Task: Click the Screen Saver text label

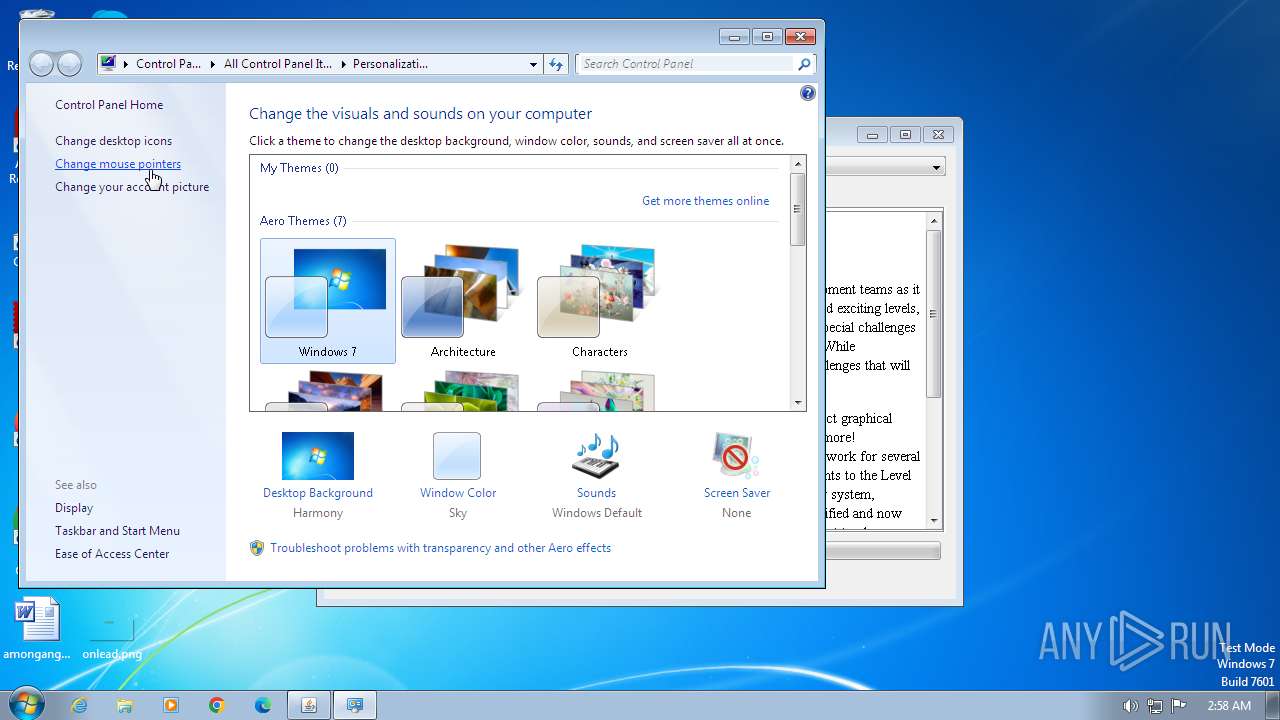Action: point(737,493)
